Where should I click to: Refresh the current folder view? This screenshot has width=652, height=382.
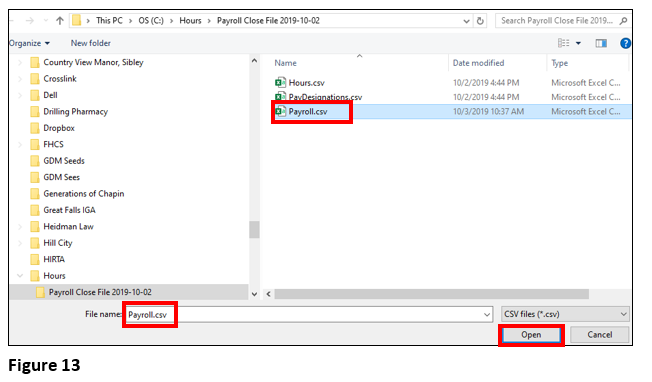coord(480,21)
